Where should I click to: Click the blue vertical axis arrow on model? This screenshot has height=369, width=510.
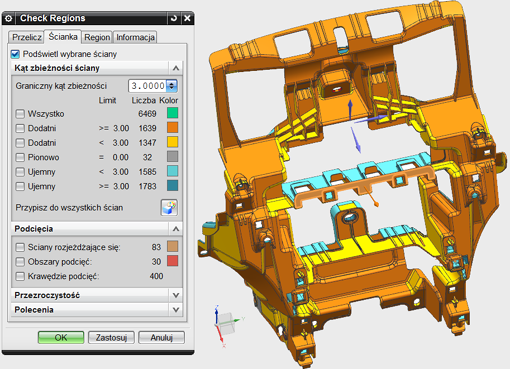click(x=350, y=109)
